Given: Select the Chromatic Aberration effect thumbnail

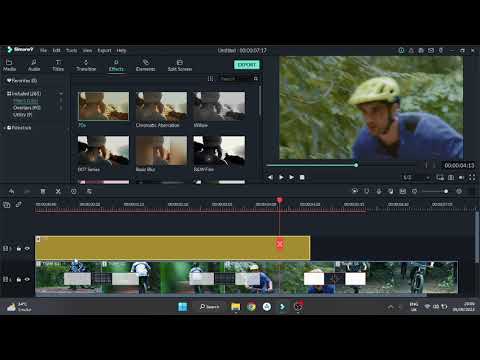Looking at the screenshot, I should point(161,106).
